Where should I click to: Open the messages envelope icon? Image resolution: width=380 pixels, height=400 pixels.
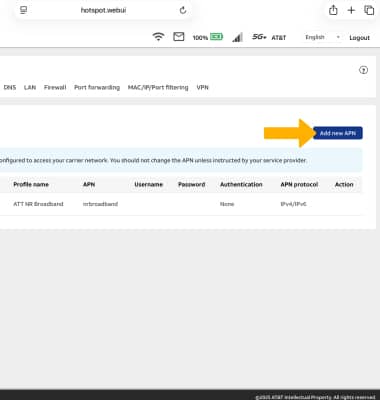click(179, 37)
